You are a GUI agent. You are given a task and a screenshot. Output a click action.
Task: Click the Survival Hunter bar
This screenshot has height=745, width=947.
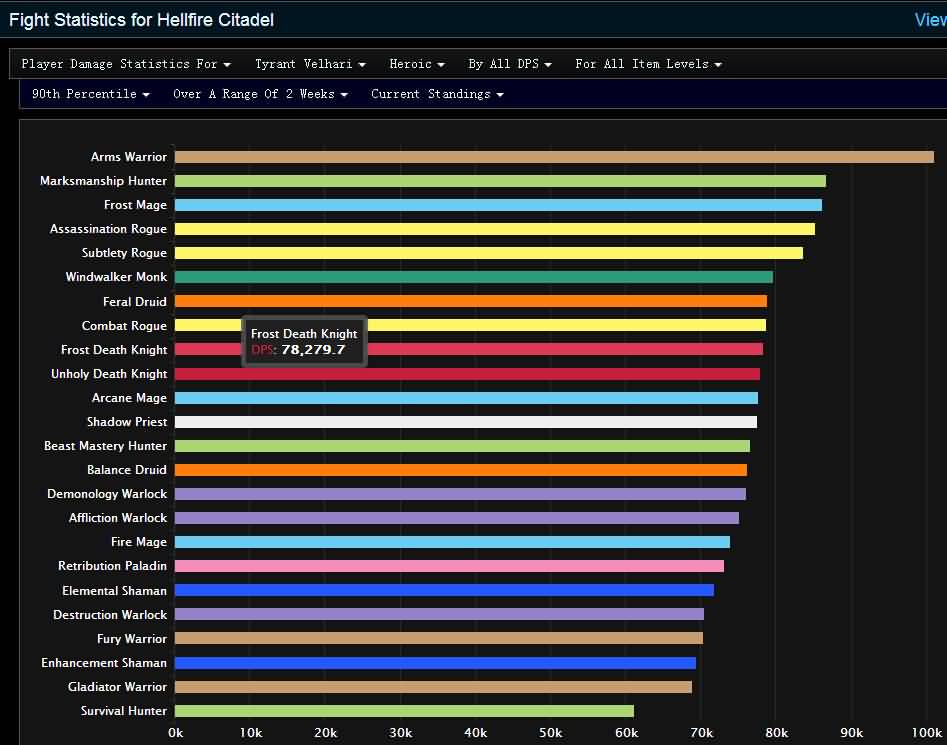click(x=404, y=711)
